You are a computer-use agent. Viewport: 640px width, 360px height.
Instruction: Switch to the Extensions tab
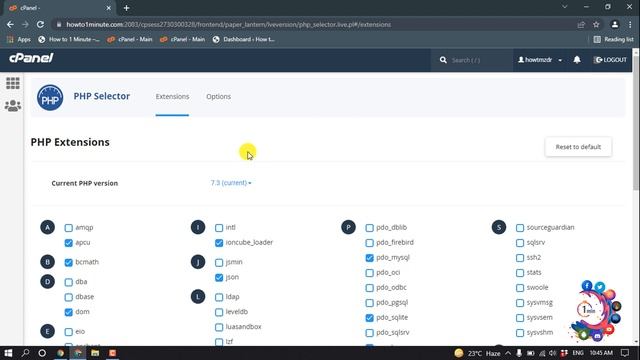pos(172,97)
